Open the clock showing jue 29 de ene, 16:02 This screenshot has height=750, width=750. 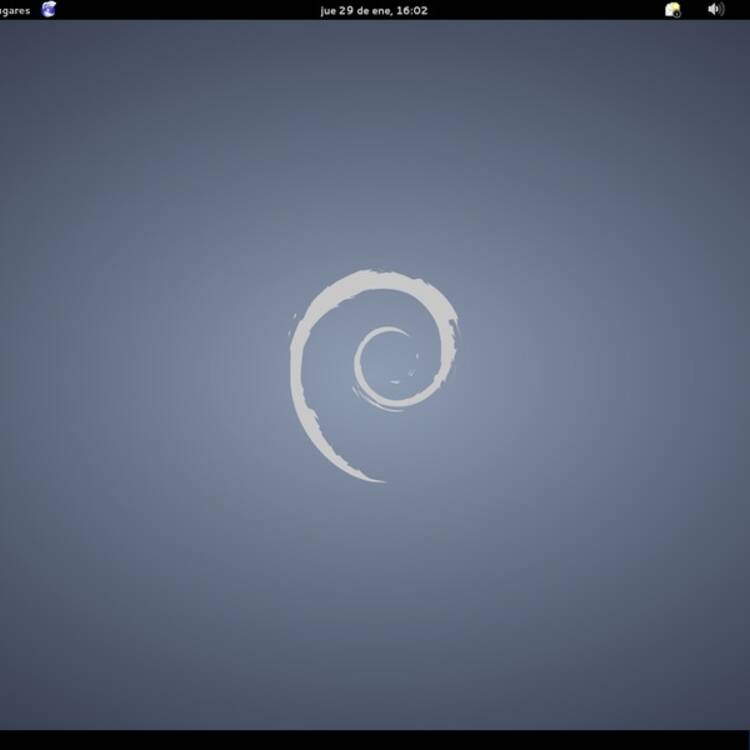(x=374, y=11)
